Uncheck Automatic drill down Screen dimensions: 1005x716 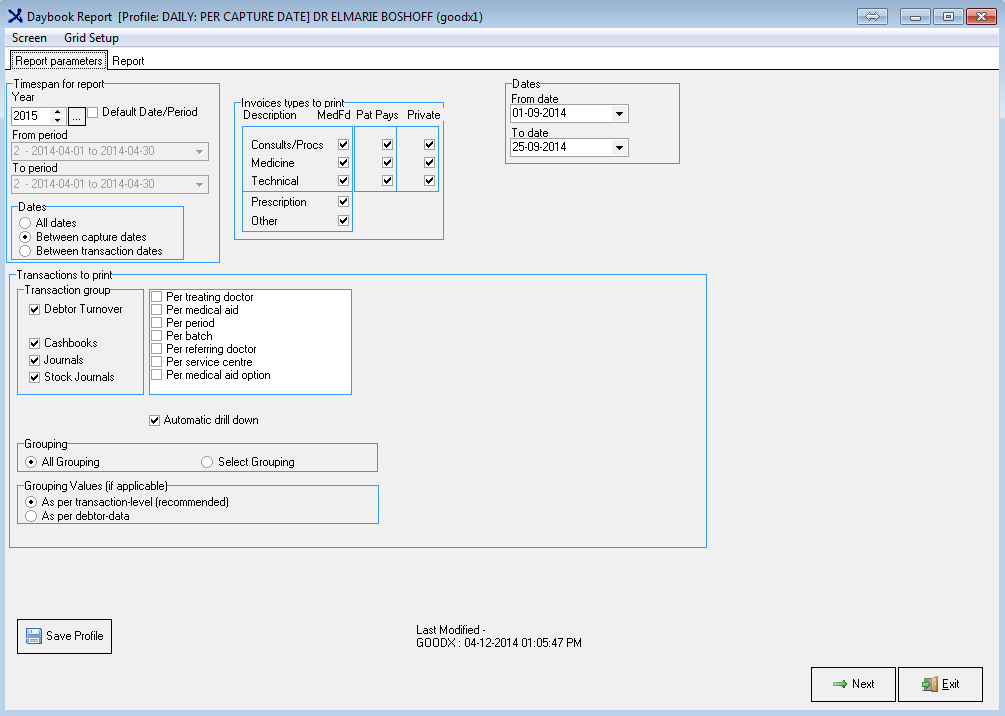point(155,420)
